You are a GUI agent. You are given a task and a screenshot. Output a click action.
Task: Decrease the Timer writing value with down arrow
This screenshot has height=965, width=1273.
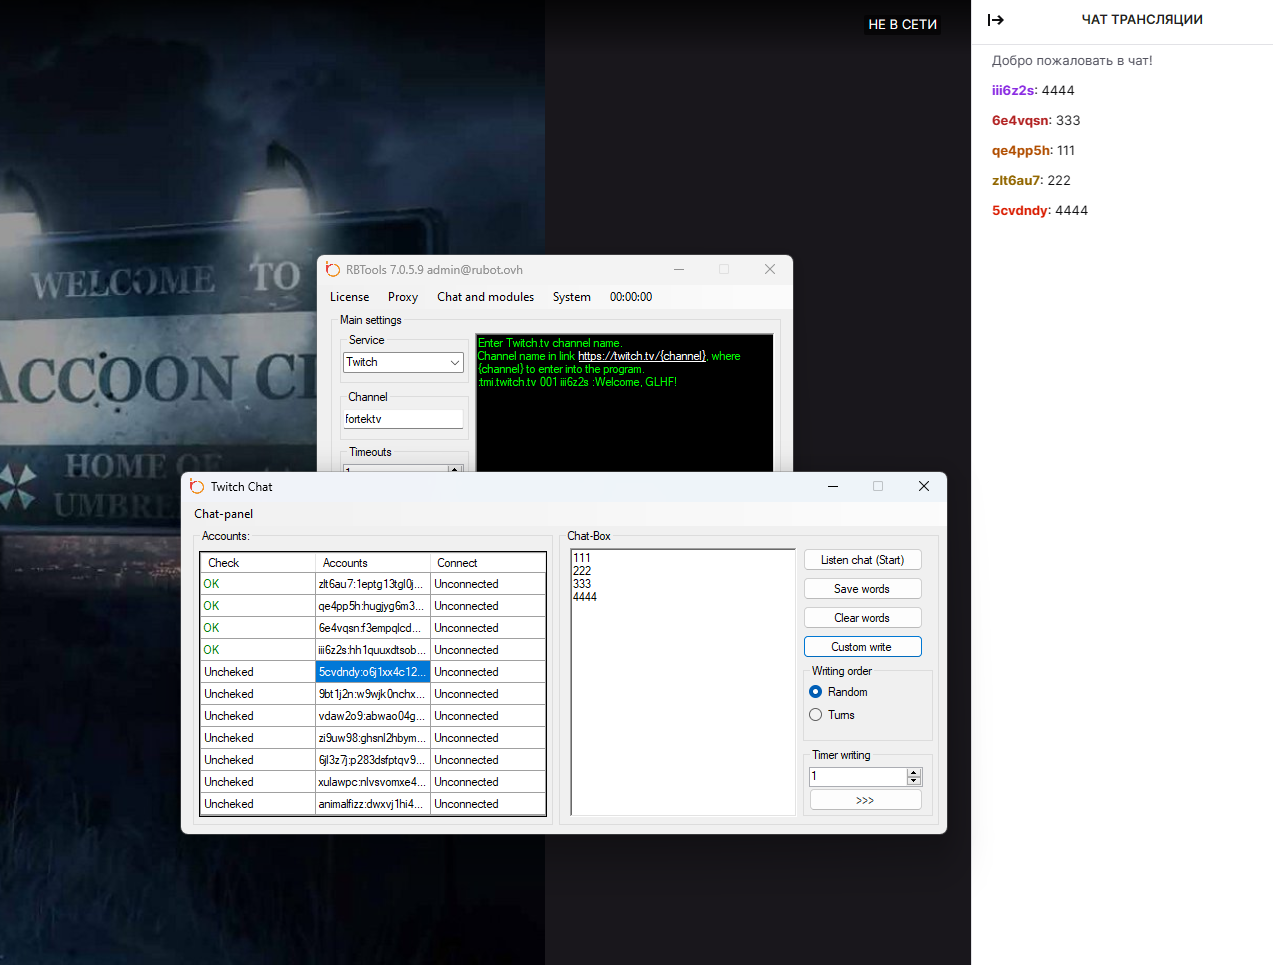point(913,781)
